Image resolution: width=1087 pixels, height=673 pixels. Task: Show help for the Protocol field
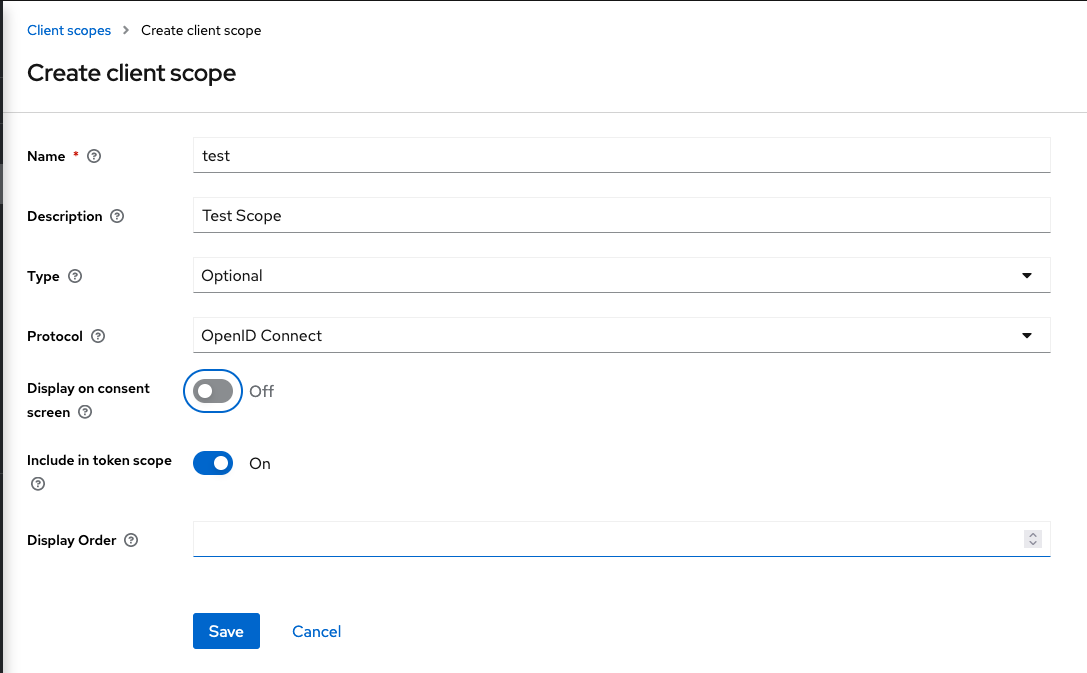(x=98, y=336)
